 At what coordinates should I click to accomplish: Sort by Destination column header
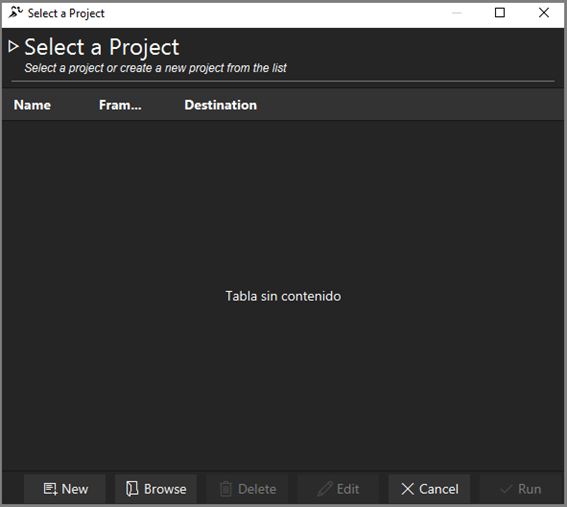(221, 105)
